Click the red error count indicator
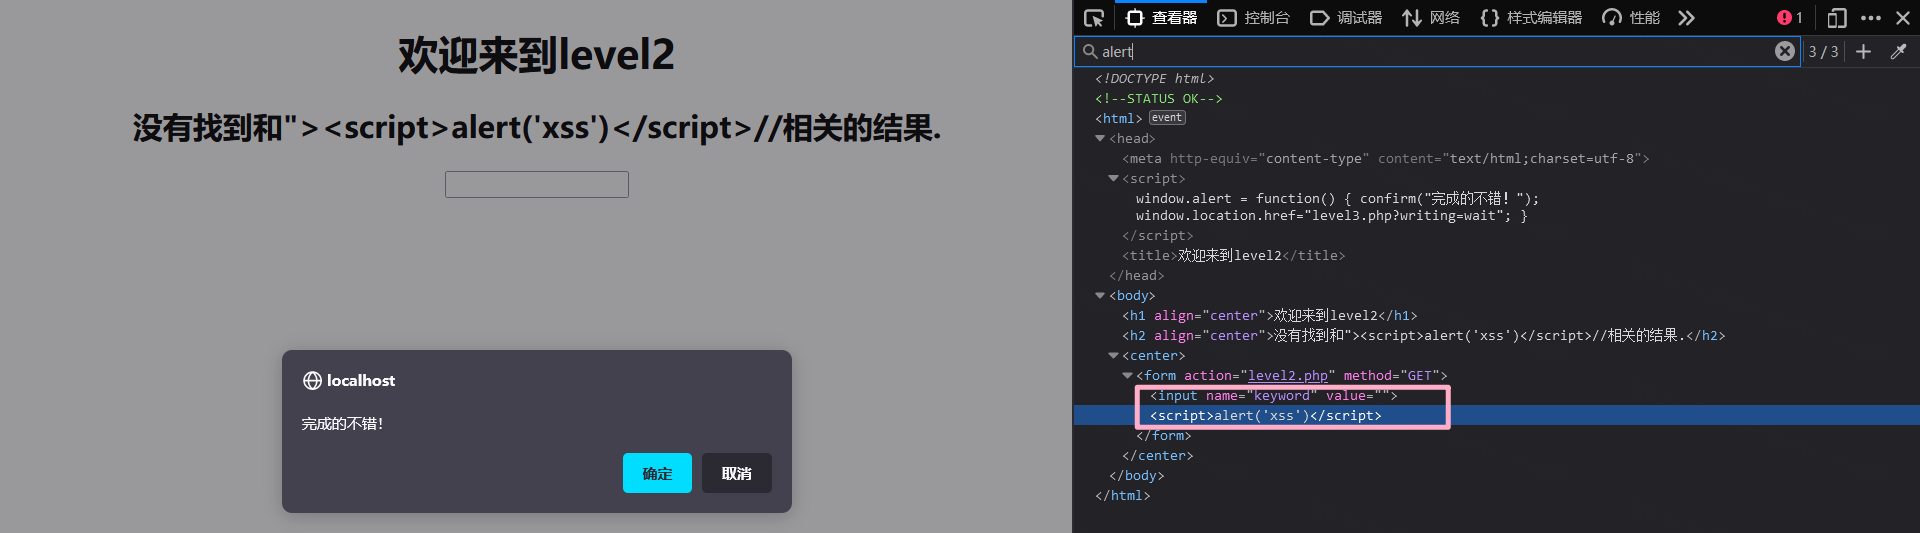The height and width of the screenshot is (533, 1920). [1789, 18]
